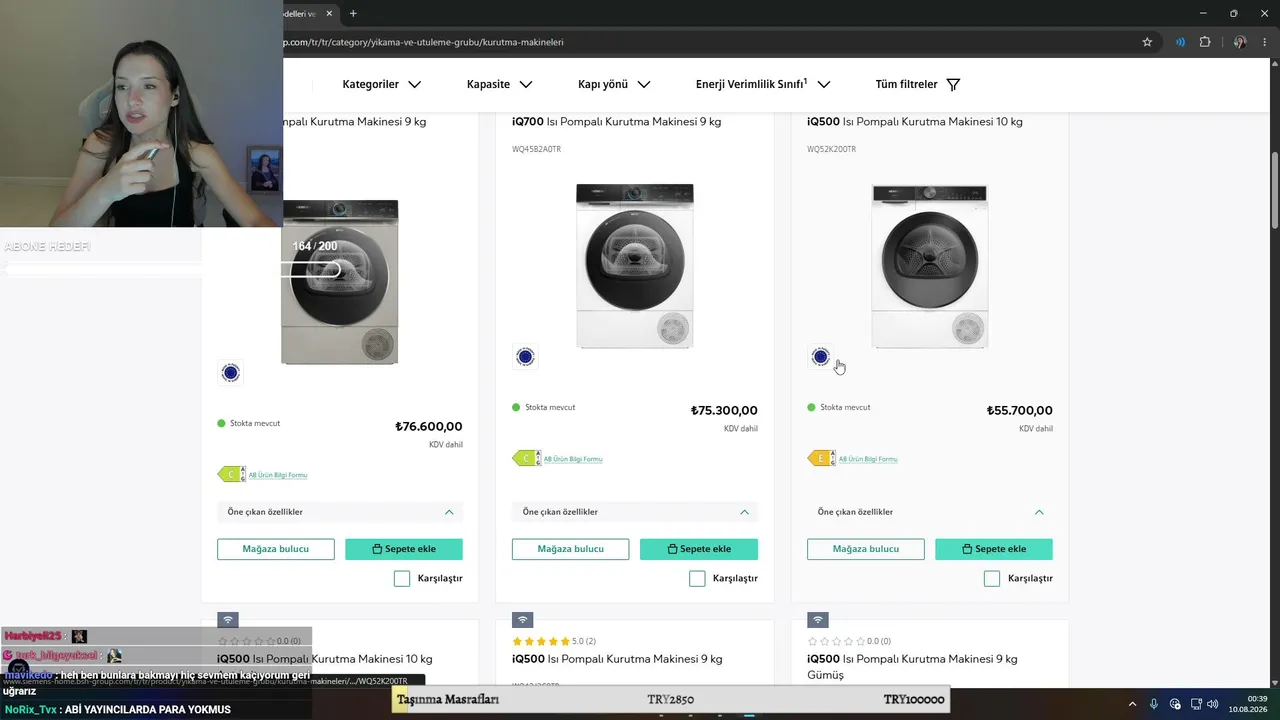Open the iQ500 WQ52K200TR dryer image
The image size is (1280, 720).
[930, 266]
